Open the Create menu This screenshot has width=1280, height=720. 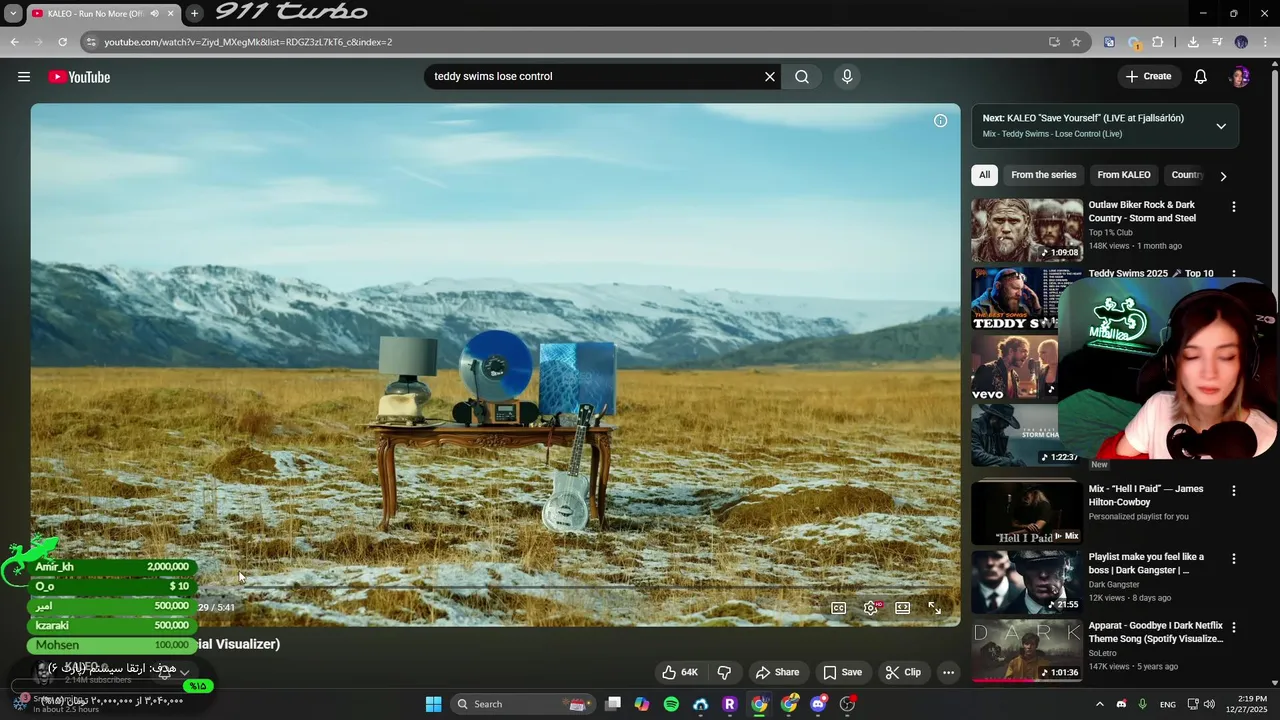coord(1148,77)
